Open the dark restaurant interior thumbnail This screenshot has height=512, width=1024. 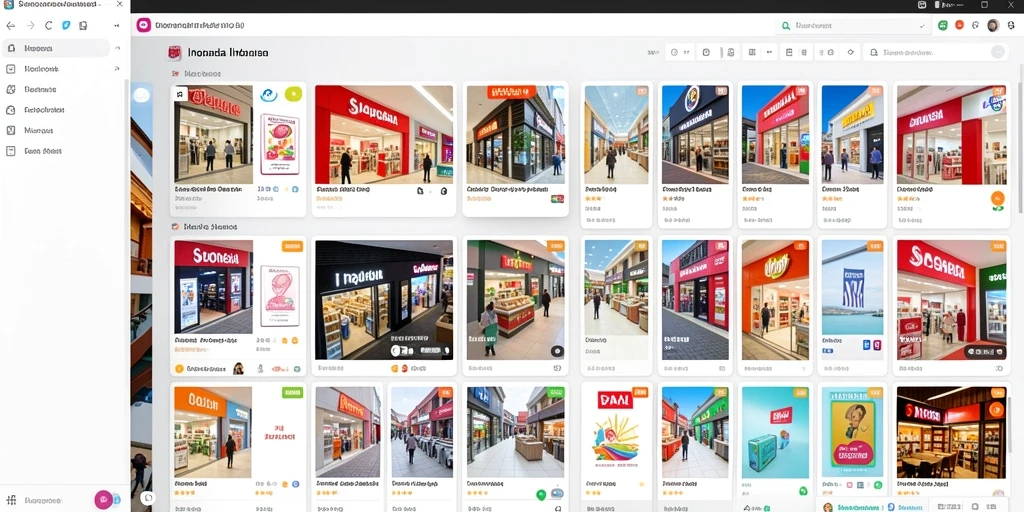(952, 432)
